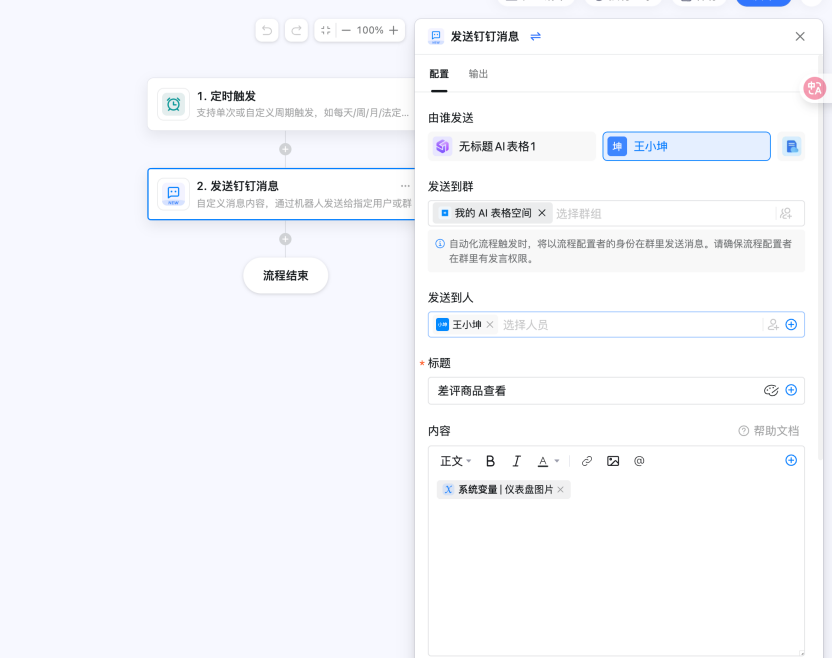Click the @ mention icon
Viewport: 832px width, 658px height.
pyautogui.click(x=639, y=461)
